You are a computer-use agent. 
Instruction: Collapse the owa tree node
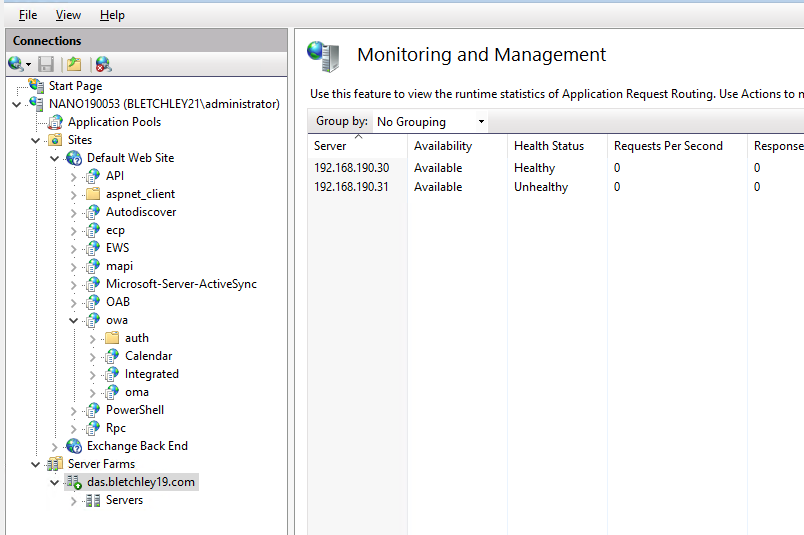coord(73,321)
